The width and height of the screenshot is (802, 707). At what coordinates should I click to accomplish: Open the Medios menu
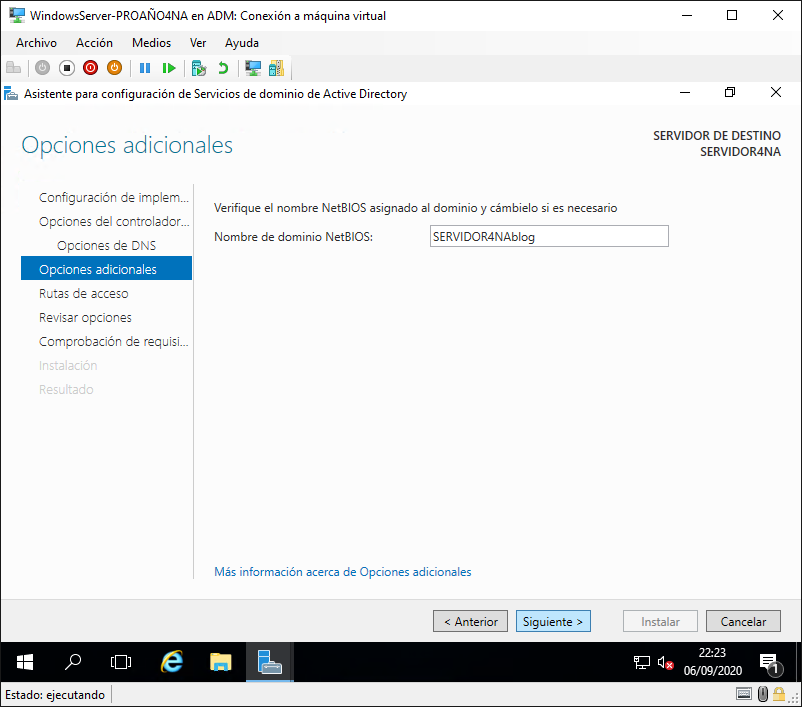[x=151, y=43]
